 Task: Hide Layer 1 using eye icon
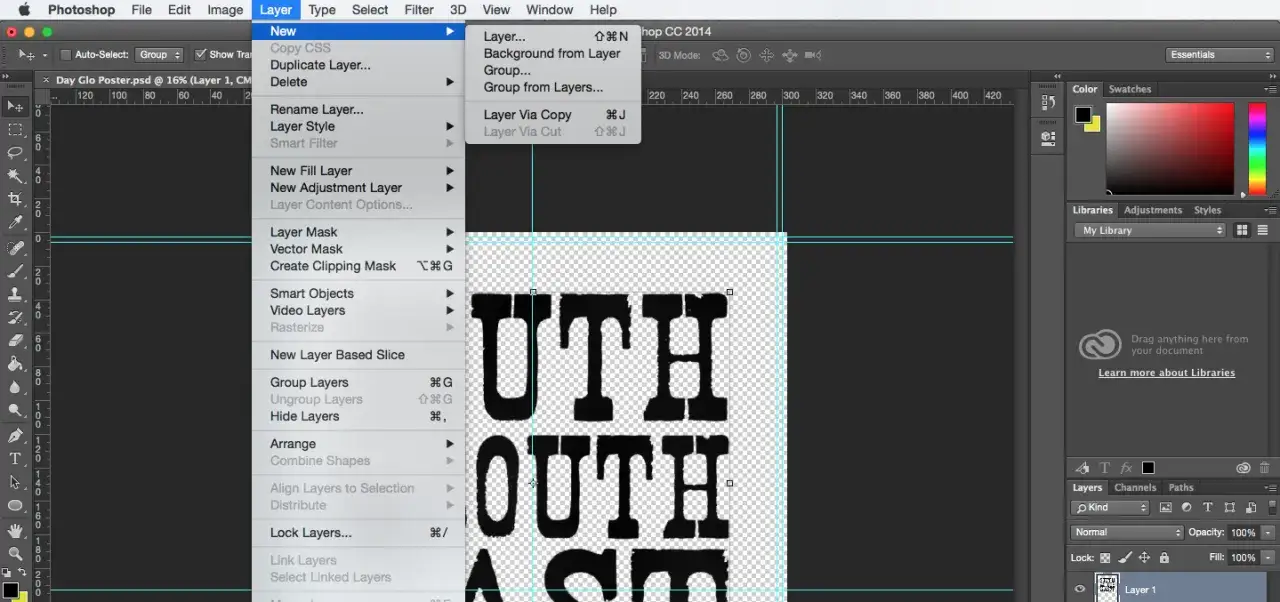(1079, 589)
